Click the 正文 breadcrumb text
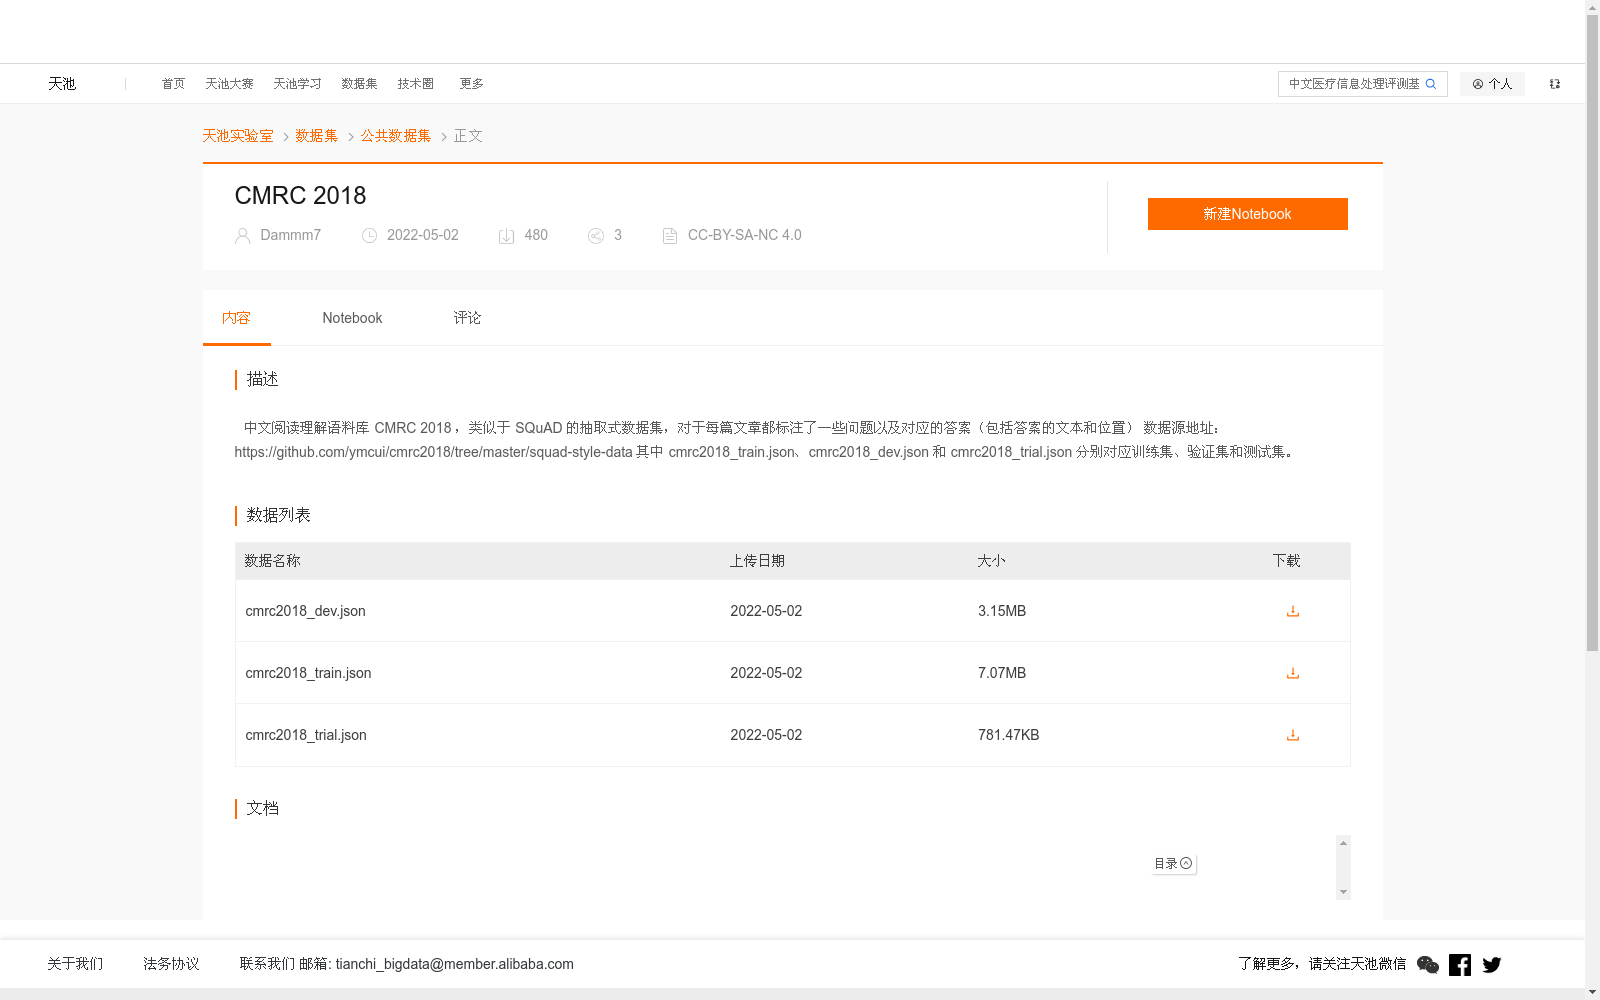This screenshot has height=1000, width=1600. [468, 136]
